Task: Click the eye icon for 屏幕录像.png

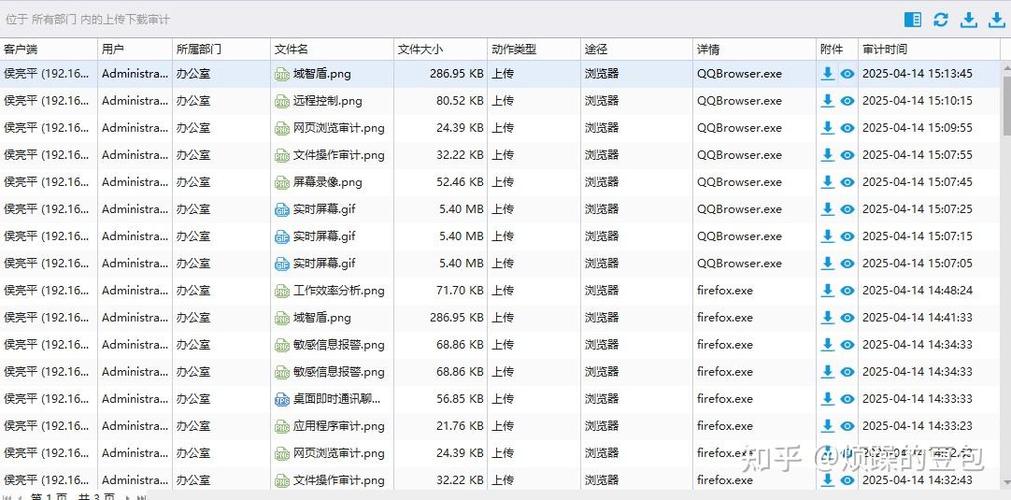Action: (847, 183)
